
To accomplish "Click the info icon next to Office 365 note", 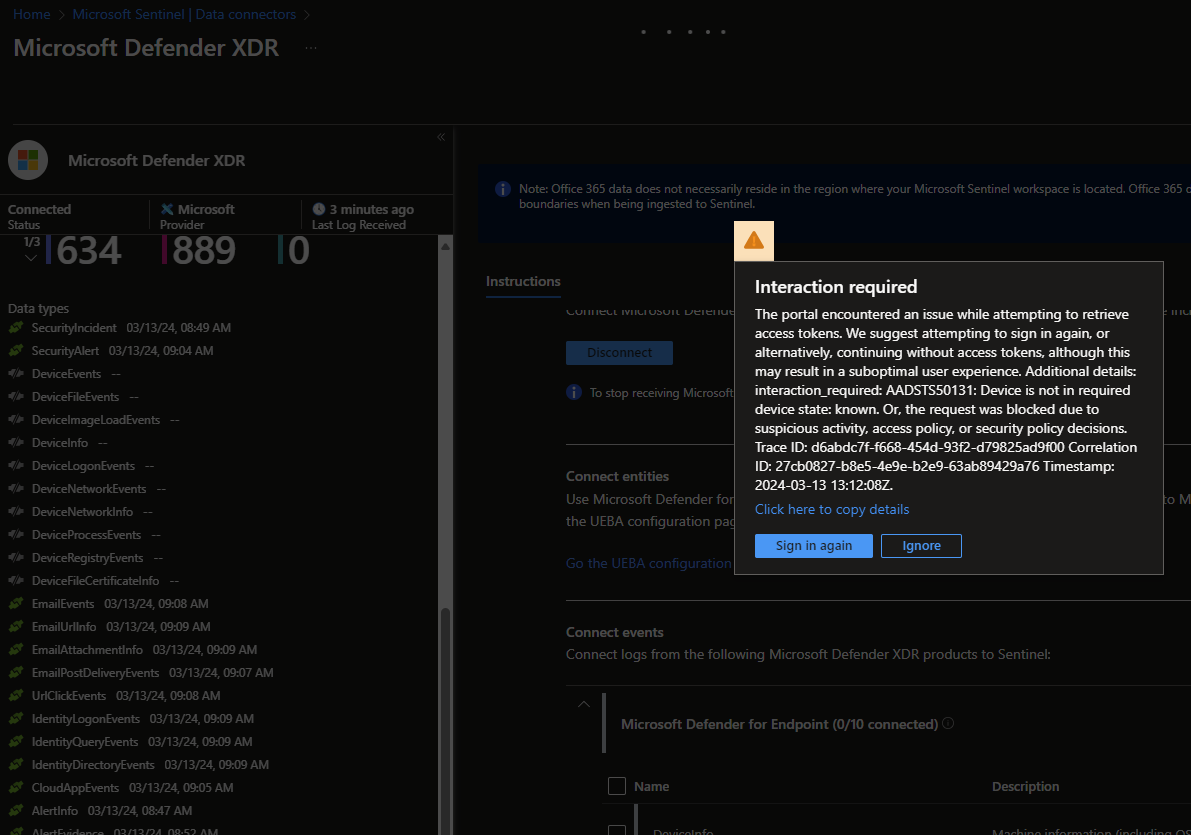I will pos(502,189).
